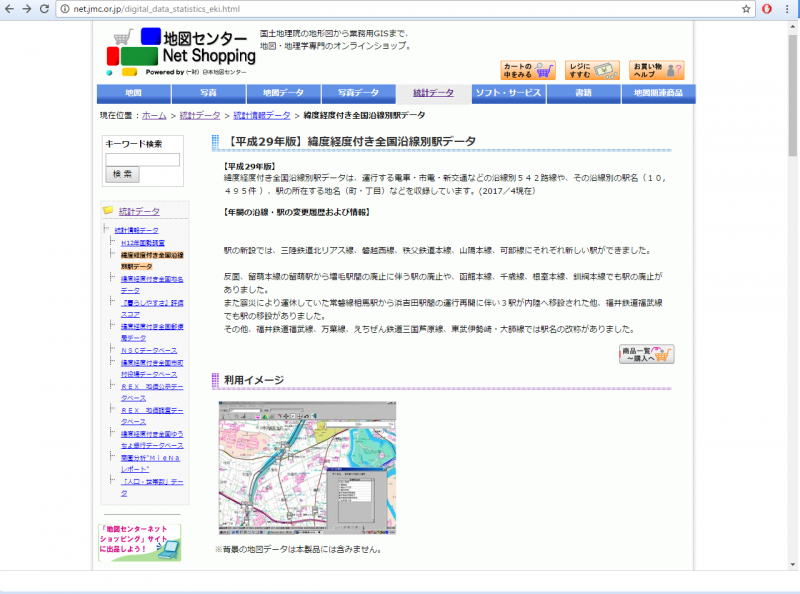Bookmark this page with star icon
The width and height of the screenshot is (800, 594).
tap(747, 9)
